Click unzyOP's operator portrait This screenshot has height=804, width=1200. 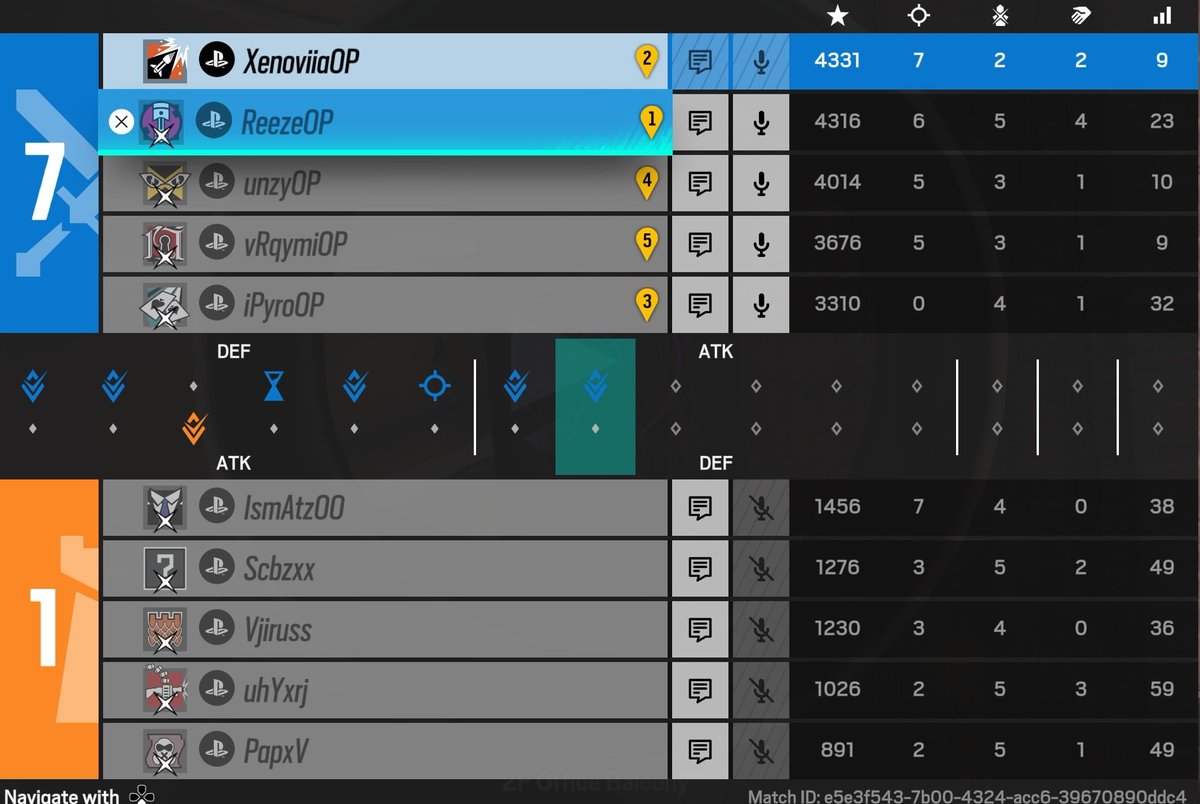(164, 183)
